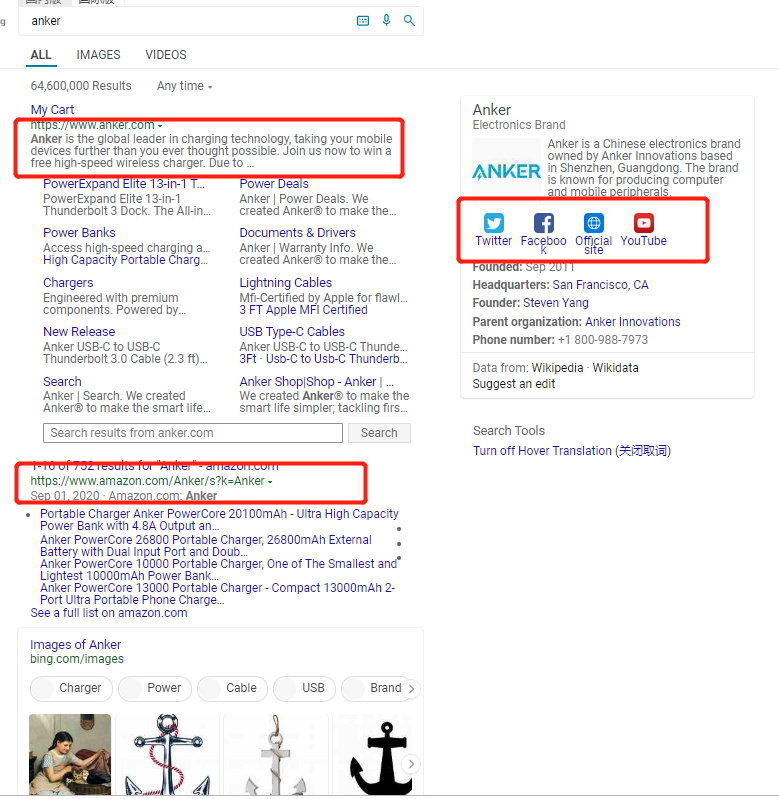Screen dimensions: 779x799
Task: Open the Official site globe icon
Action: tap(594, 223)
